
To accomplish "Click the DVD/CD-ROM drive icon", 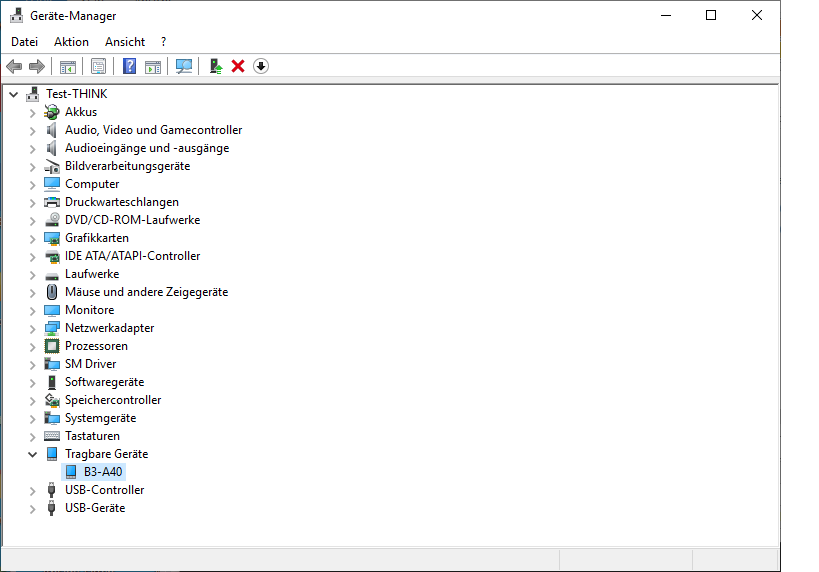I will tap(52, 220).
